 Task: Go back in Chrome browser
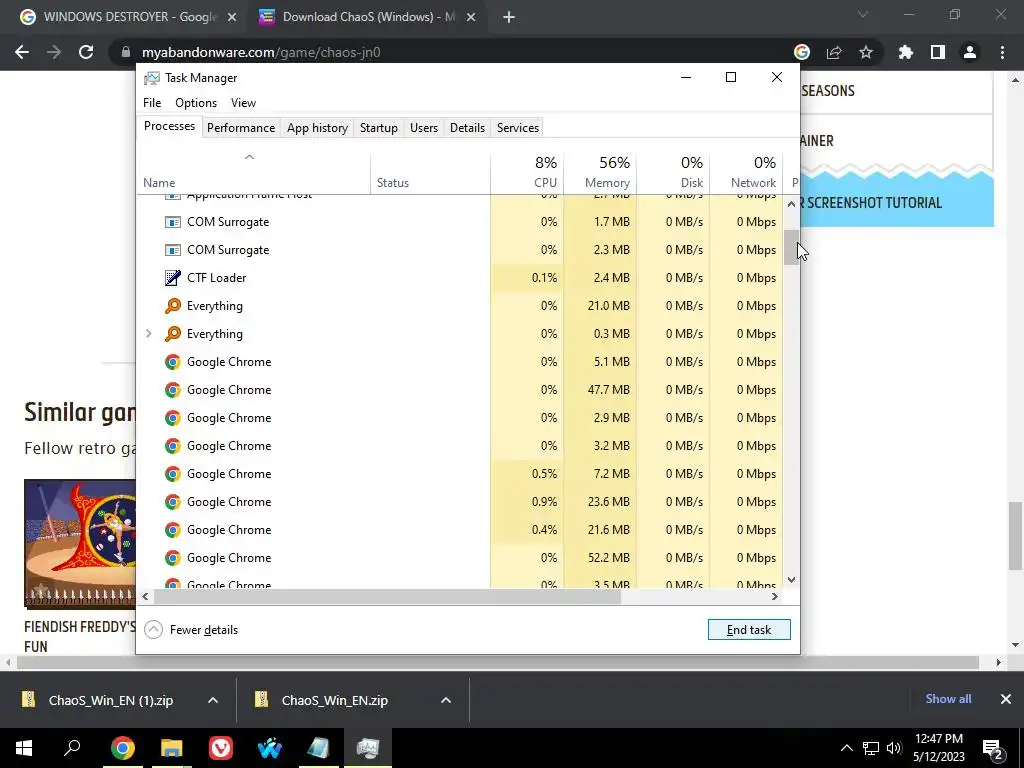coord(22,52)
